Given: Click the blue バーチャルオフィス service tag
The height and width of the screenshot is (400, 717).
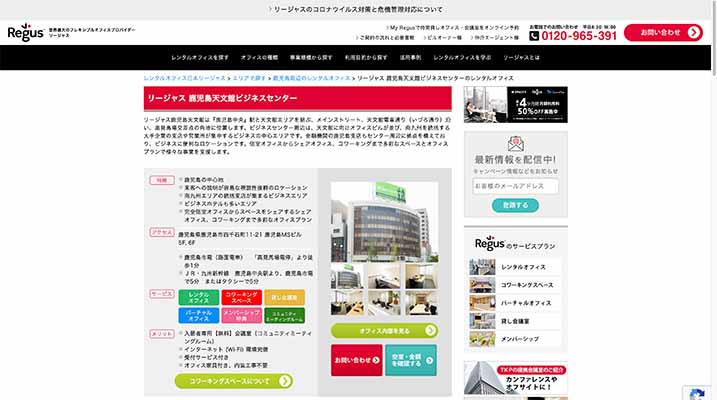Looking at the screenshot, I should pos(198,315).
